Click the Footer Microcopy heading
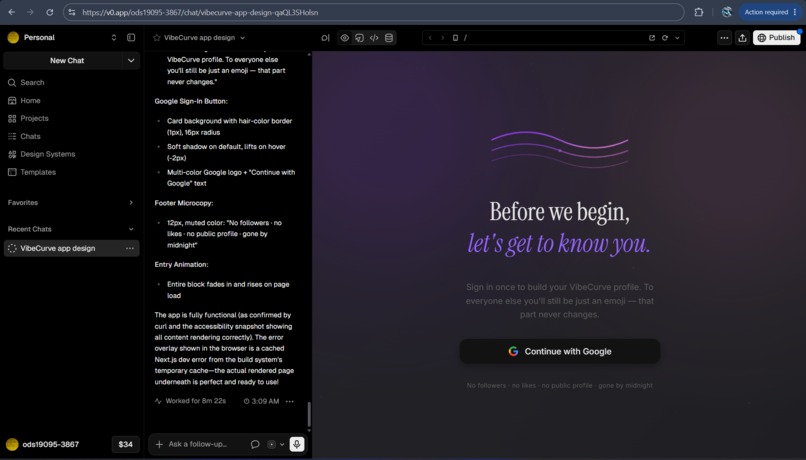The image size is (806, 460). (x=184, y=203)
